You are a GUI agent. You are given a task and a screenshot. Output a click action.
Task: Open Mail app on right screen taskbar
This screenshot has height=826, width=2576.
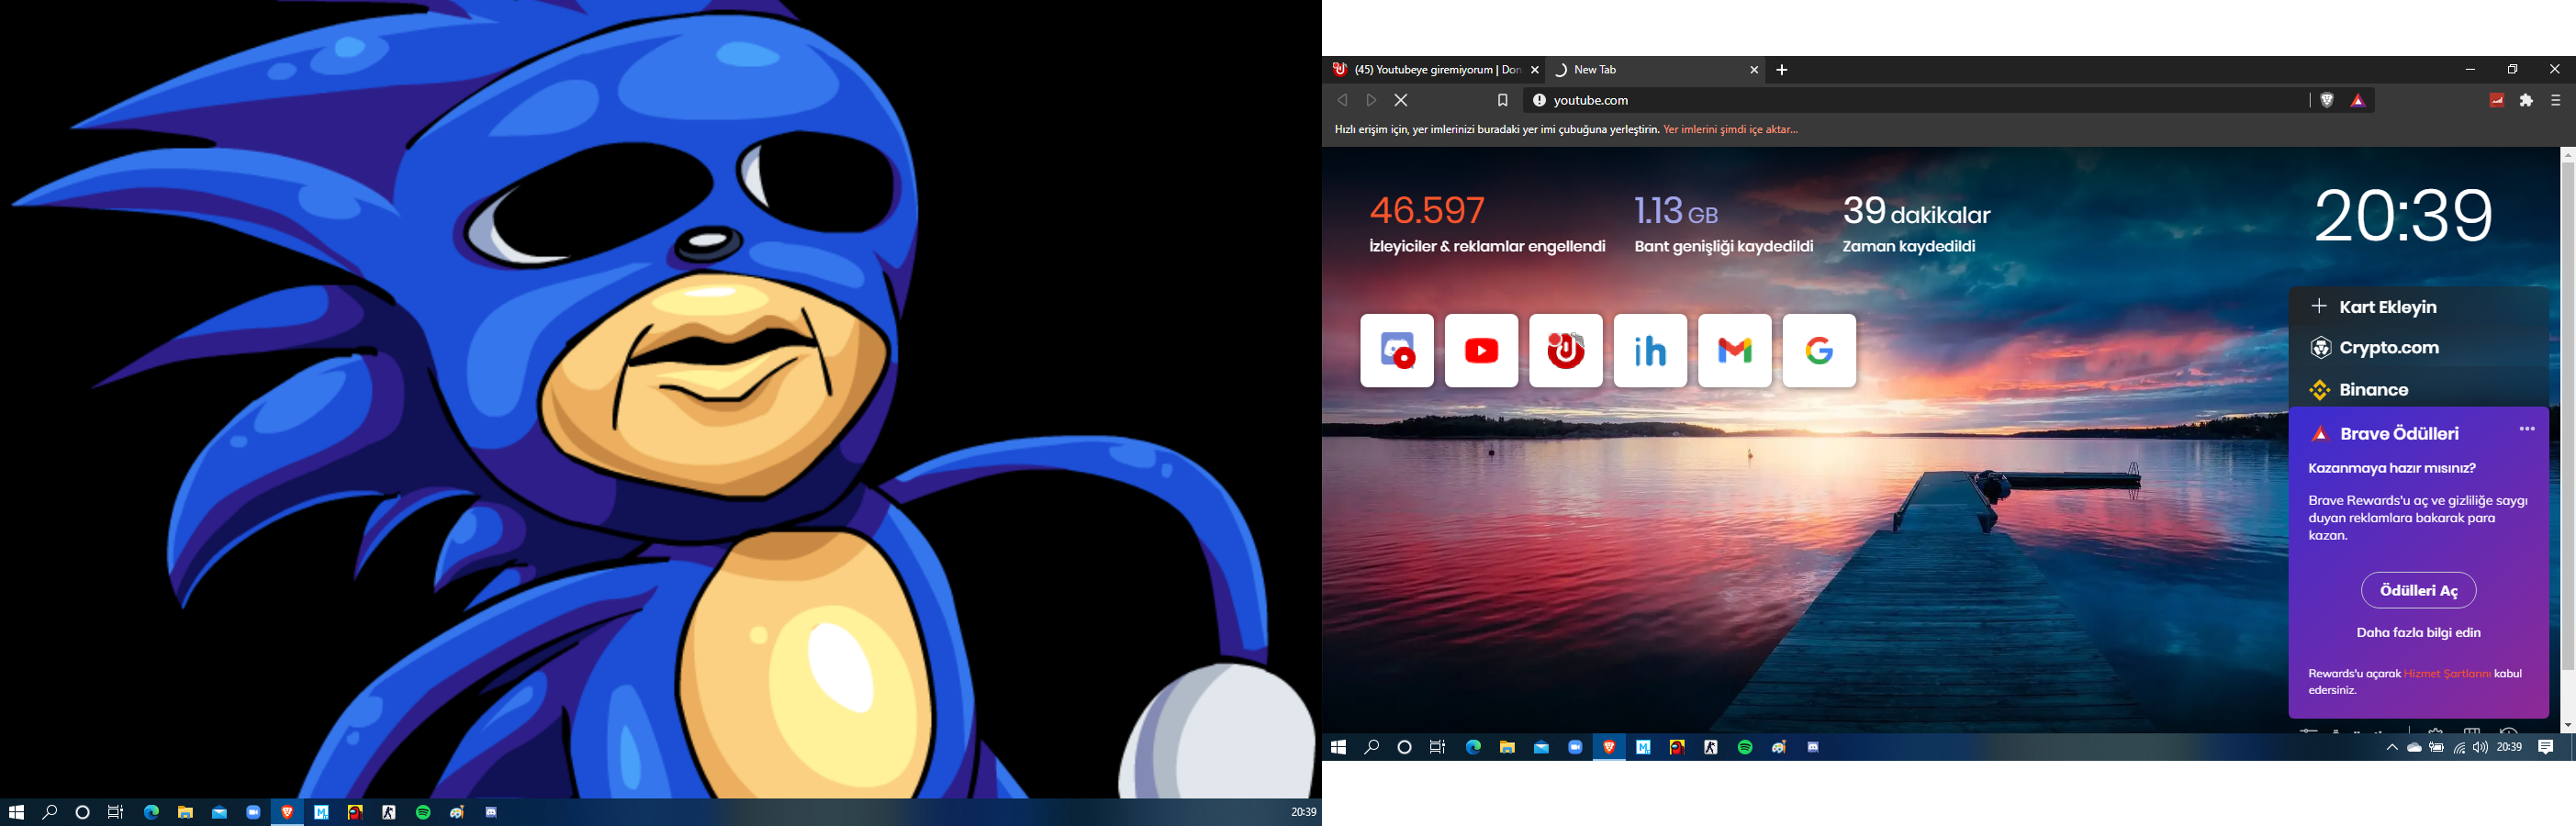(1541, 747)
